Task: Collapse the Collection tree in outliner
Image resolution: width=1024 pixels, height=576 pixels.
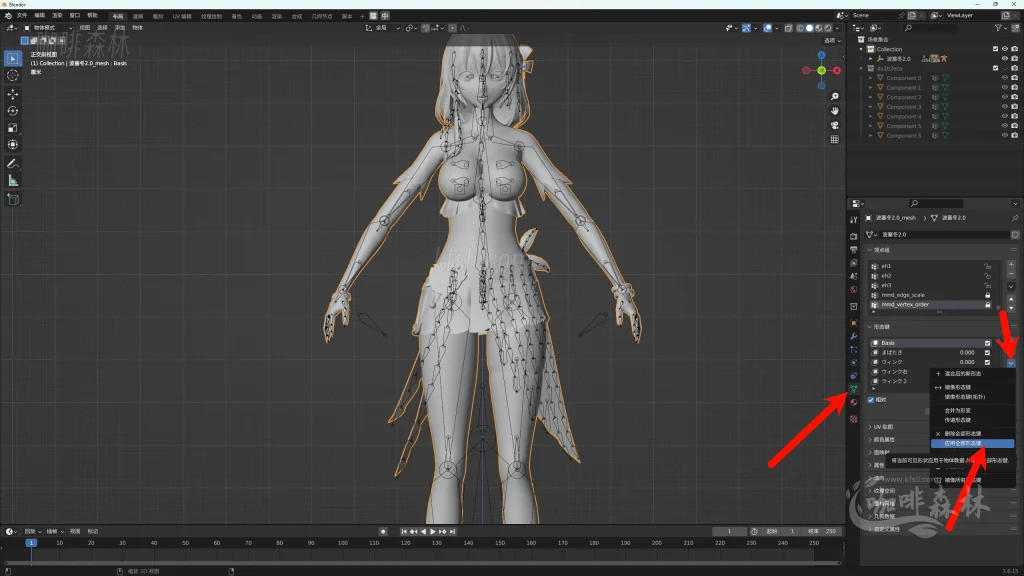Action: coord(861,49)
